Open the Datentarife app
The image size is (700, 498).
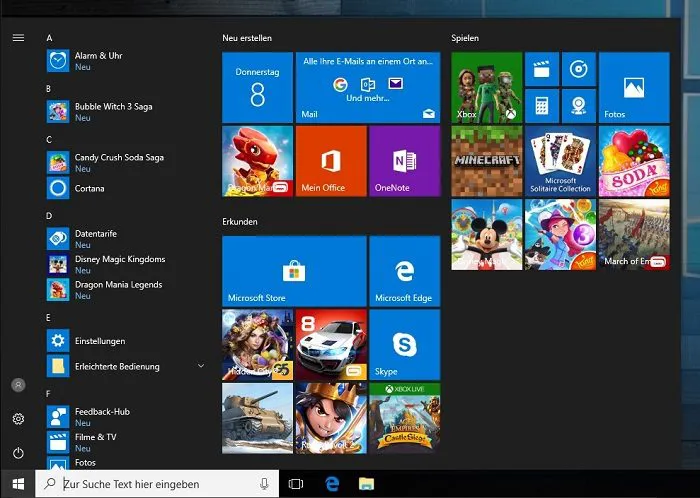click(125, 239)
